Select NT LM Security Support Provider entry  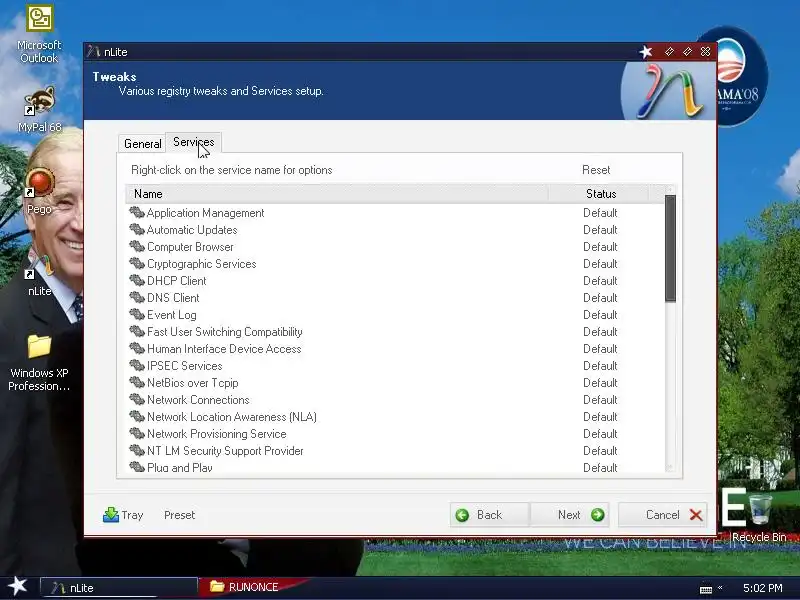[x=225, y=451]
